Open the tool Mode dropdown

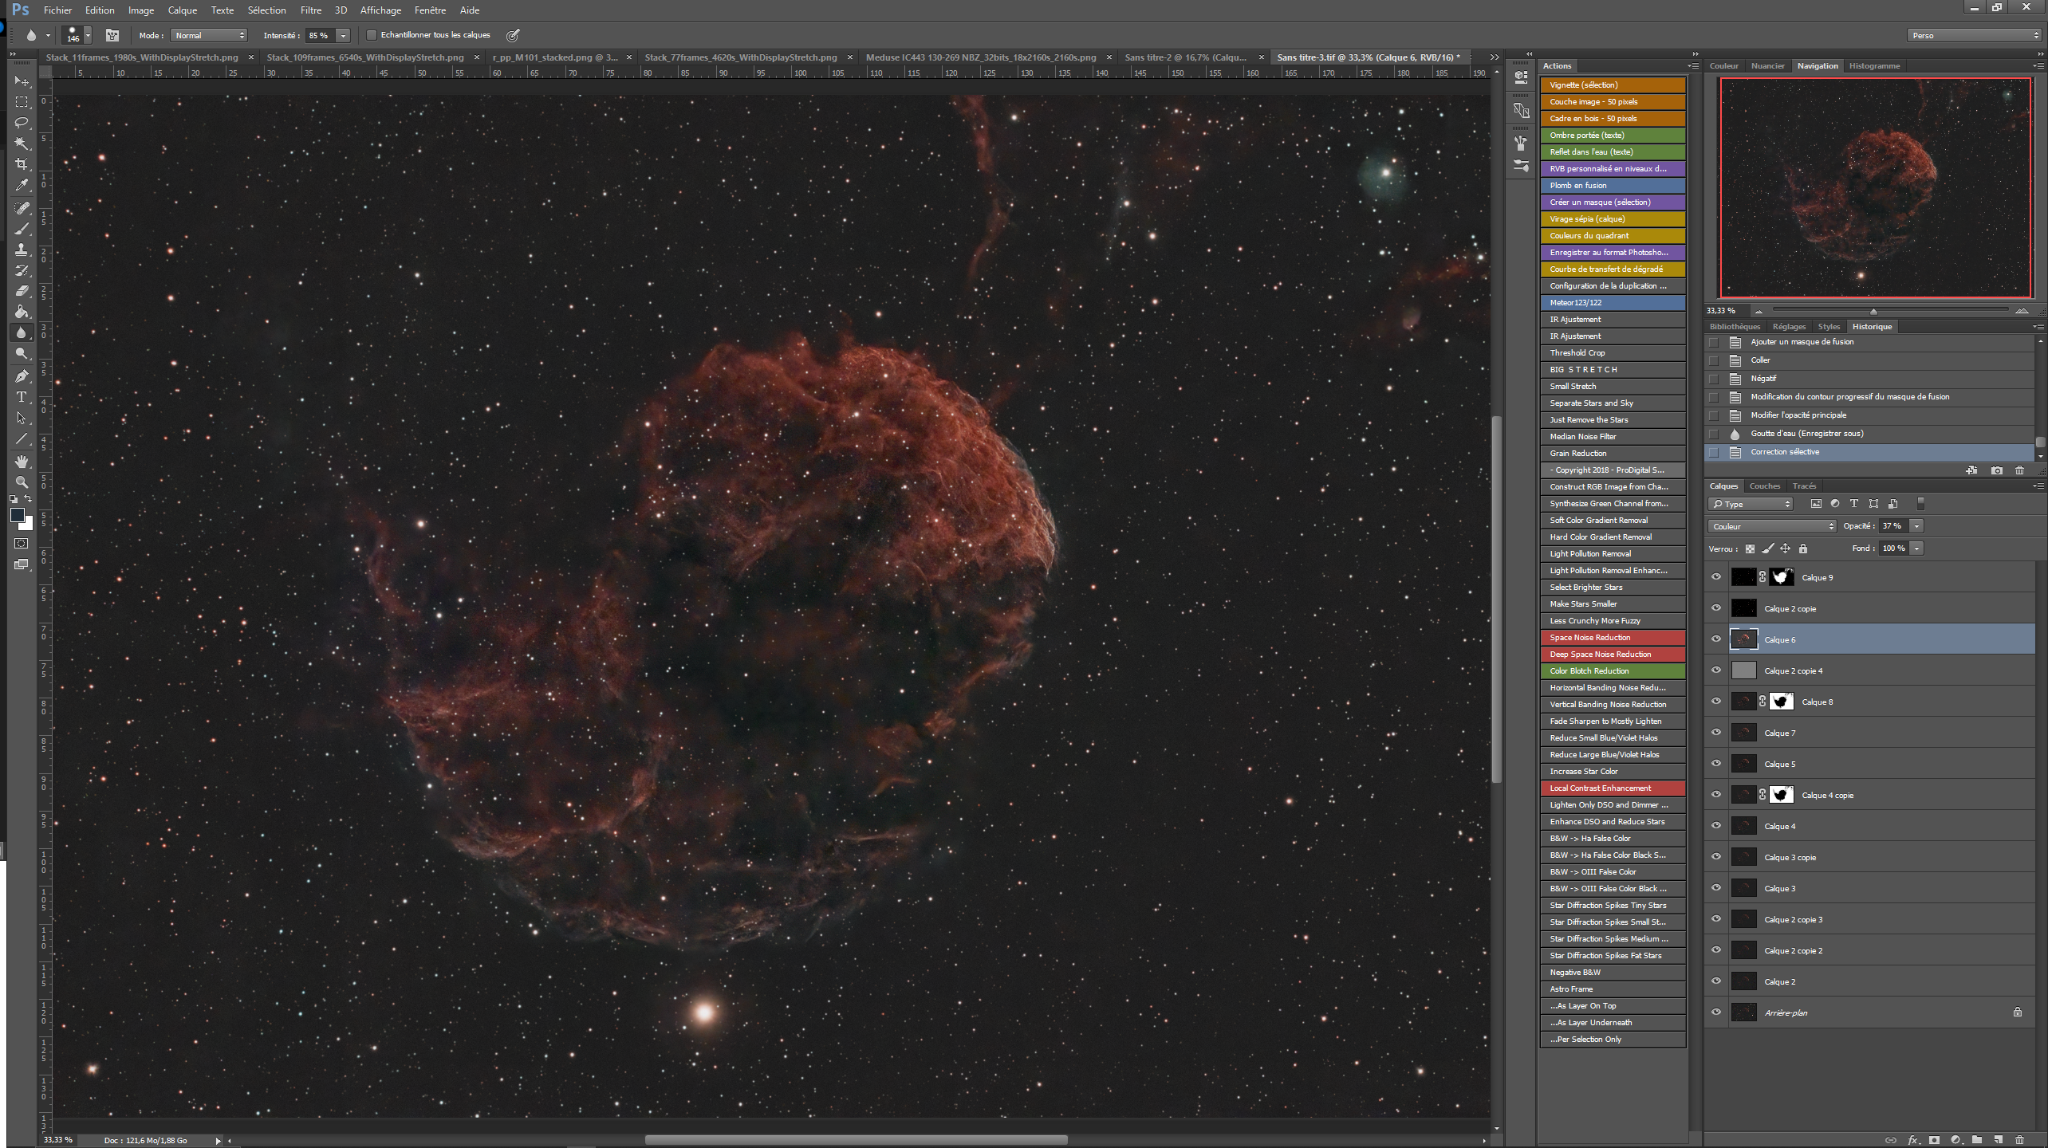209,35
